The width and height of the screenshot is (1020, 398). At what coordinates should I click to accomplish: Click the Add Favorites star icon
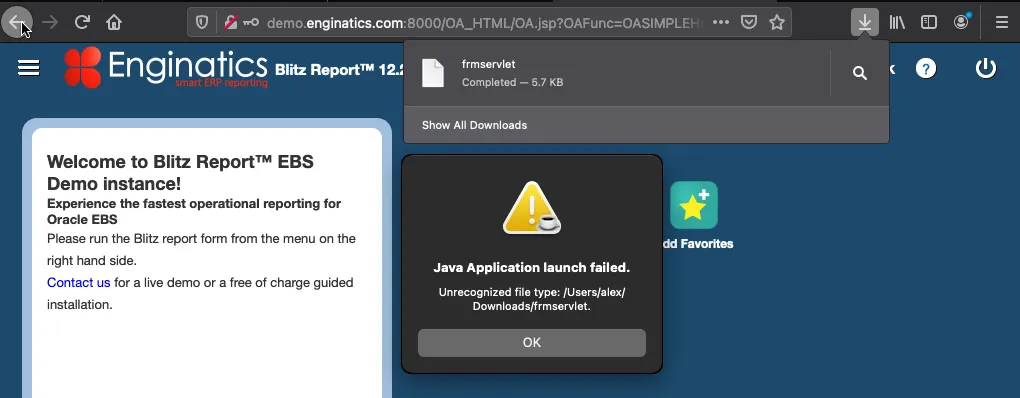(x=694, y=205)
